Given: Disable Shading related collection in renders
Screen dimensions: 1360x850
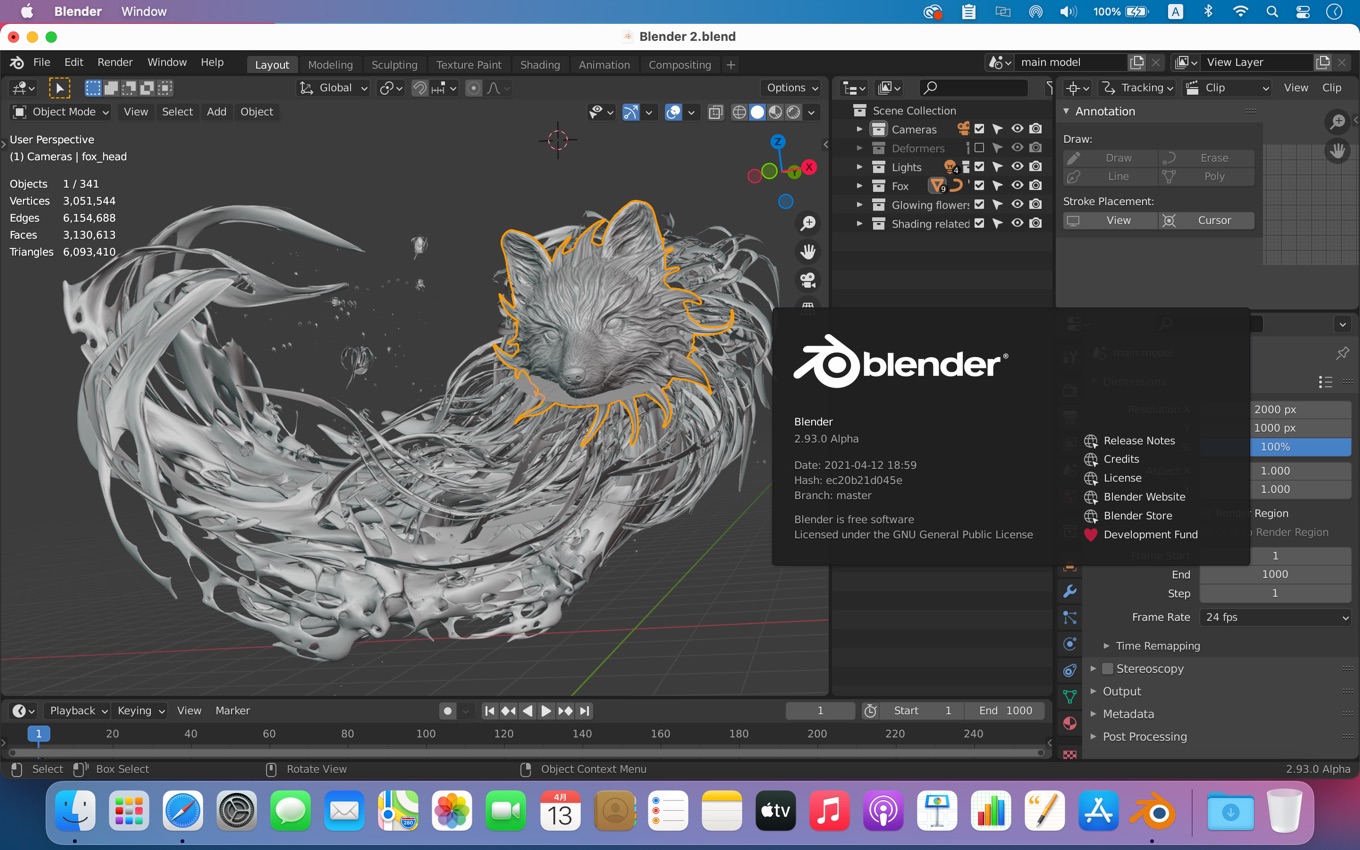Looking at the screenshot, I should tap(1036, 224).
